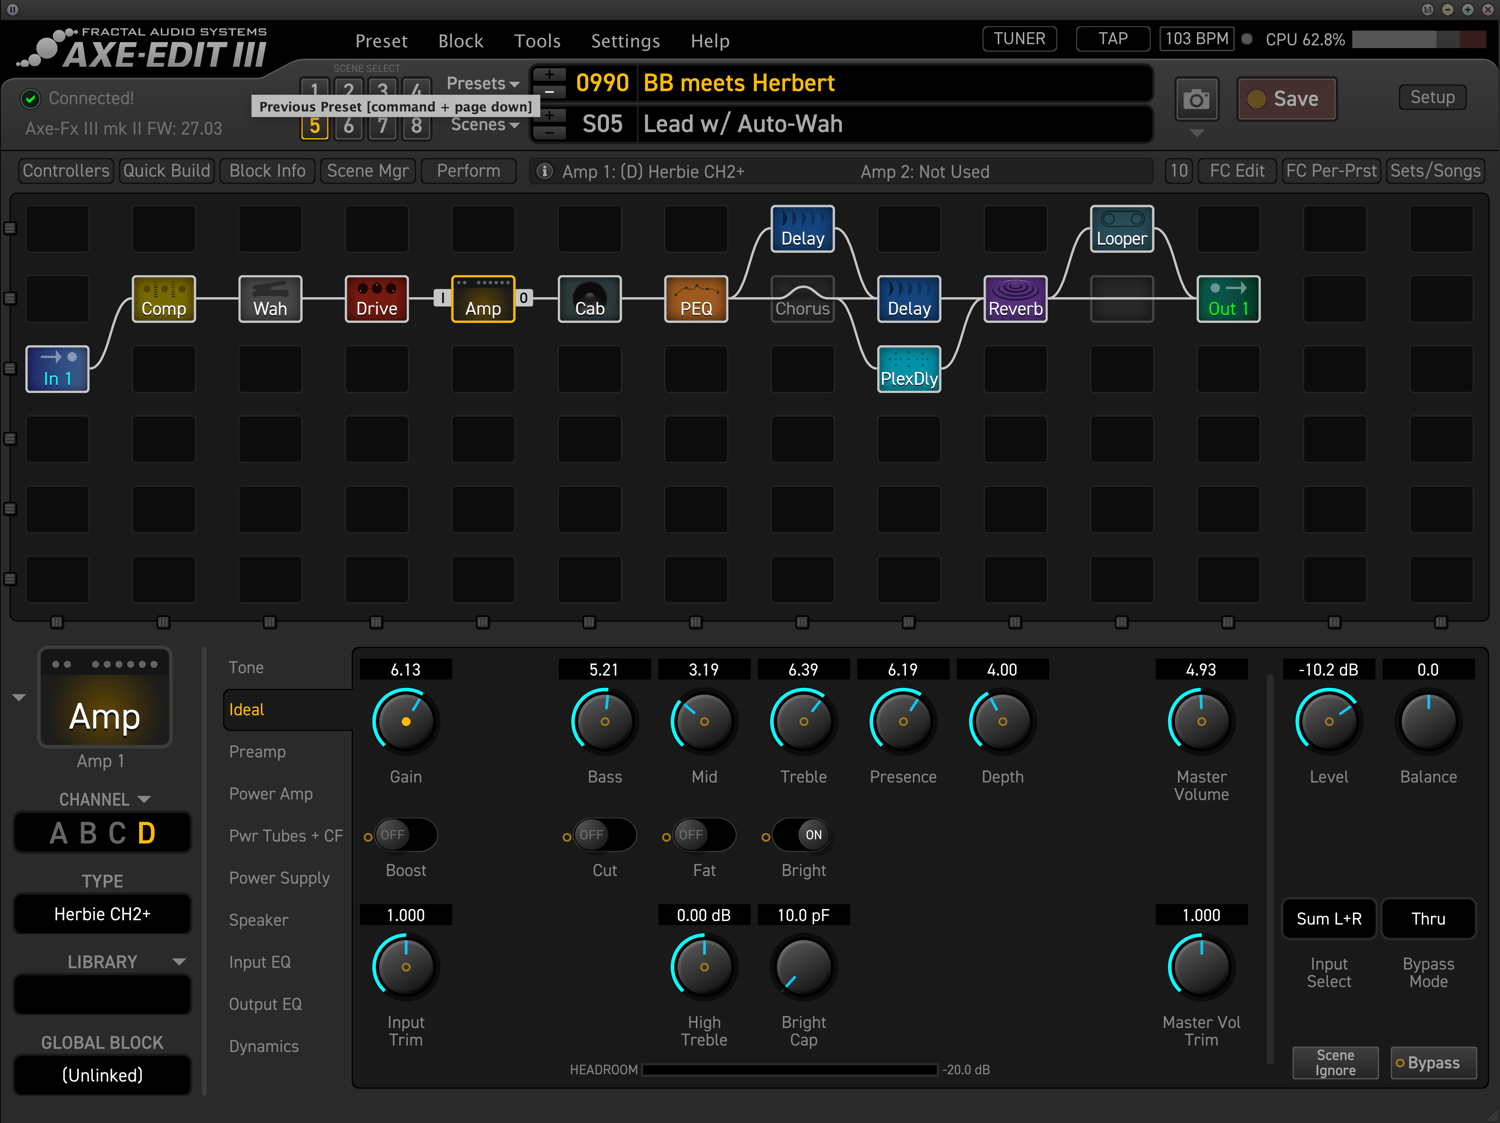Image resolution: width=1500 pixels, height=1123 pixels.
Task: Switch to the Power Amp tab
Action: point(271,794)
